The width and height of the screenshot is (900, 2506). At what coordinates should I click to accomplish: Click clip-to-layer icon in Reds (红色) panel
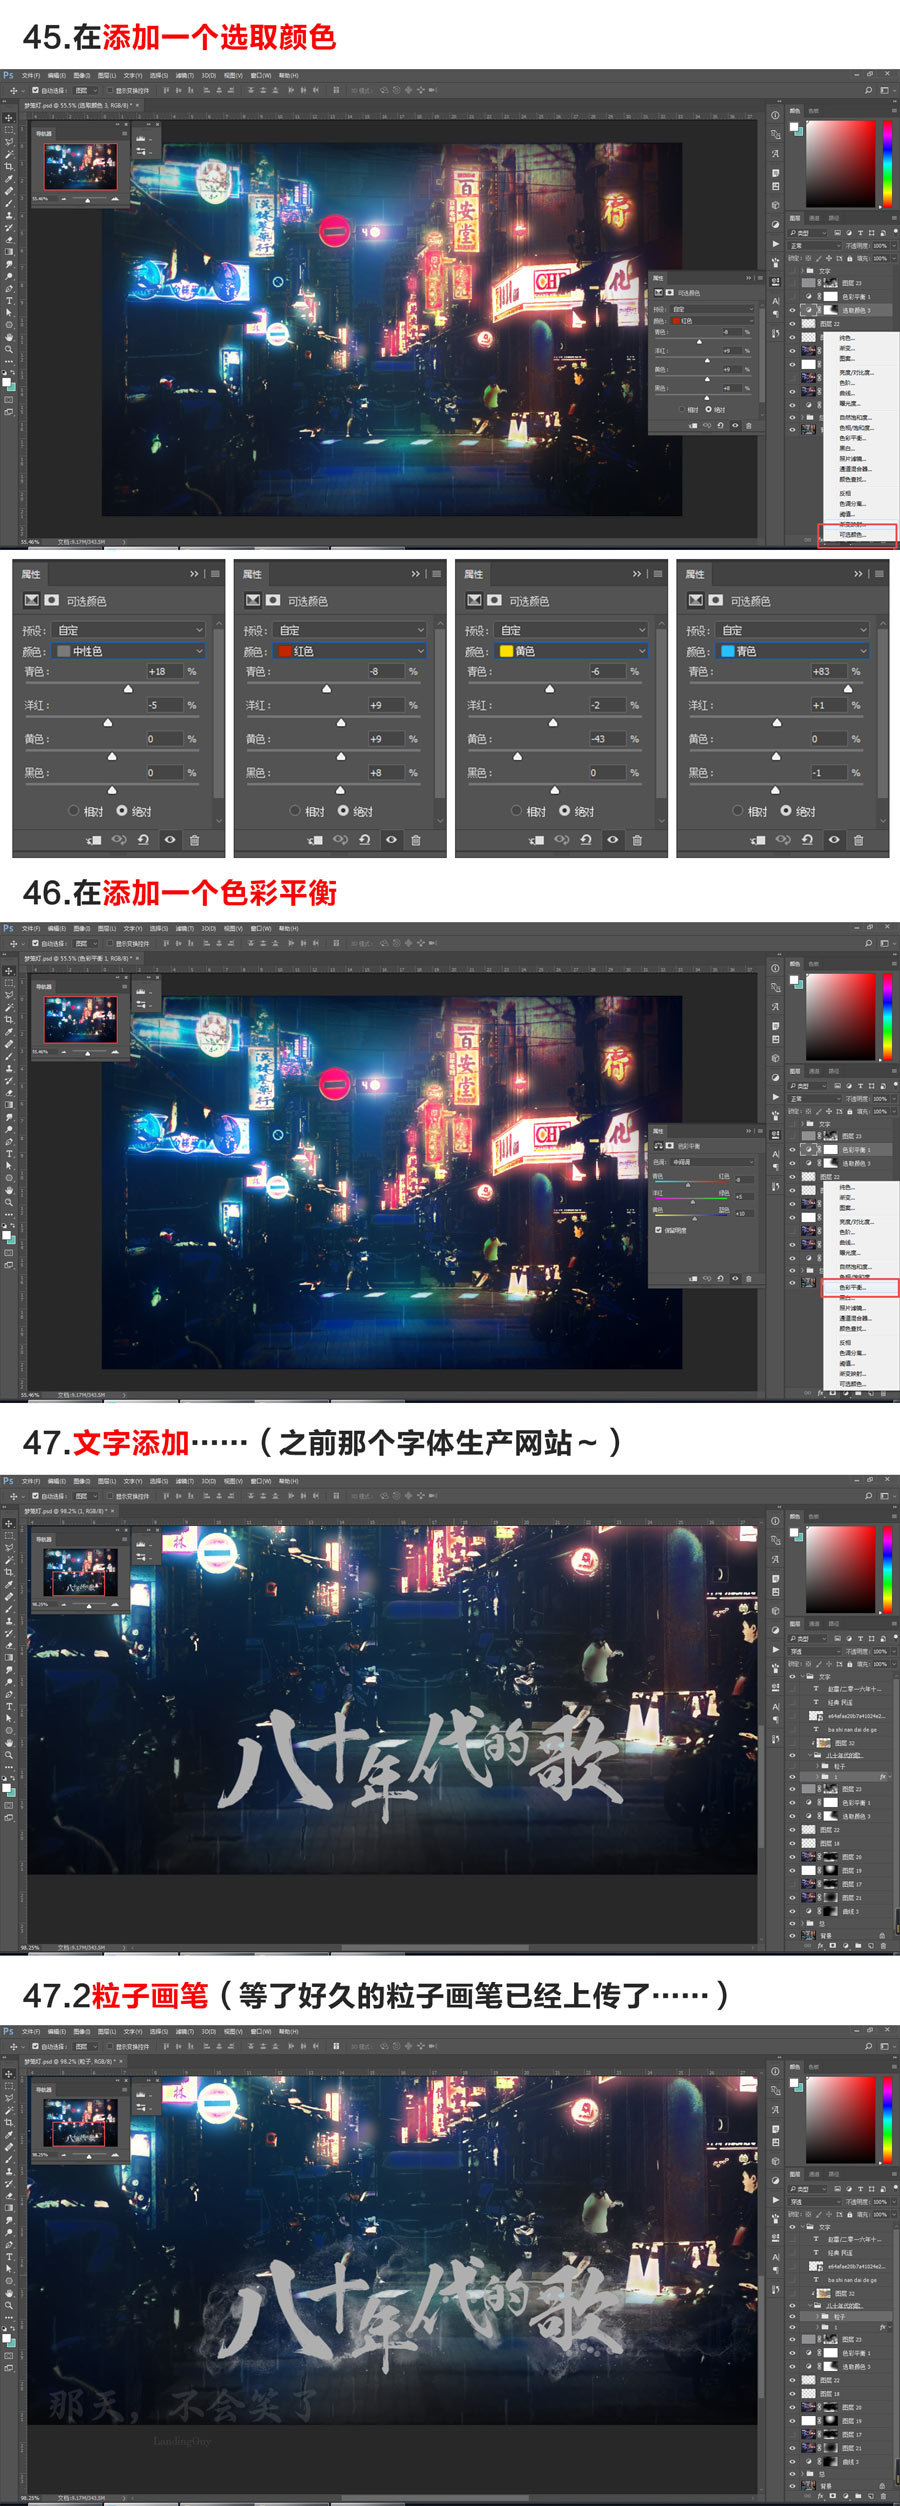point(315,840)
